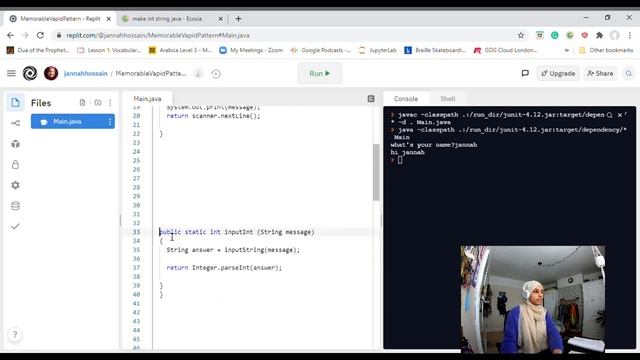This screenshot has height=360, width=640.
Task: Clear the console with X icon
Action: click(x=620, y=115)
